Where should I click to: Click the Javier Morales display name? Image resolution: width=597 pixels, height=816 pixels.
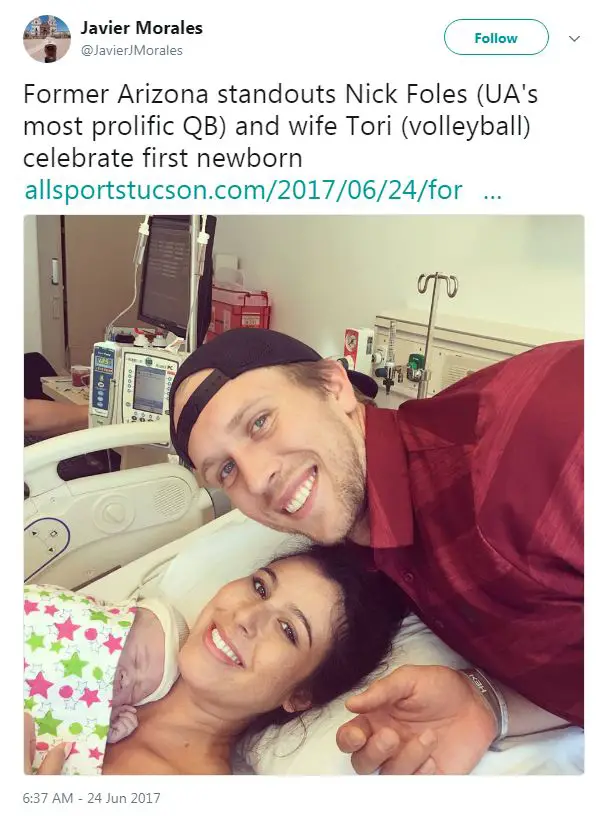click(142, 28)
